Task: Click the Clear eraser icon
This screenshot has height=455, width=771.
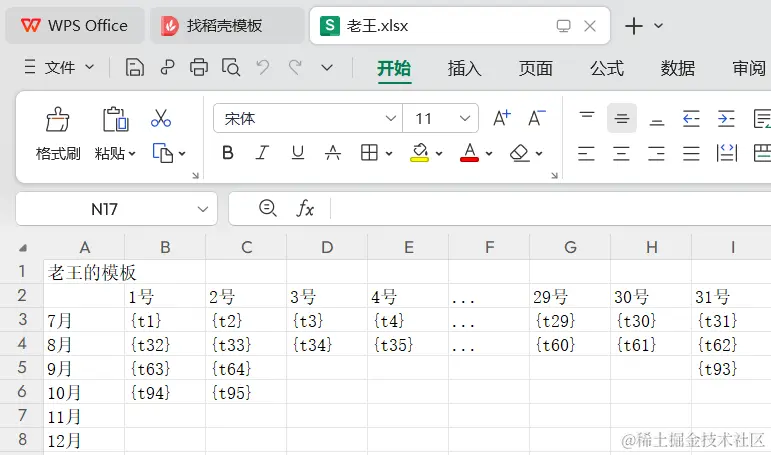Action: 520,153
